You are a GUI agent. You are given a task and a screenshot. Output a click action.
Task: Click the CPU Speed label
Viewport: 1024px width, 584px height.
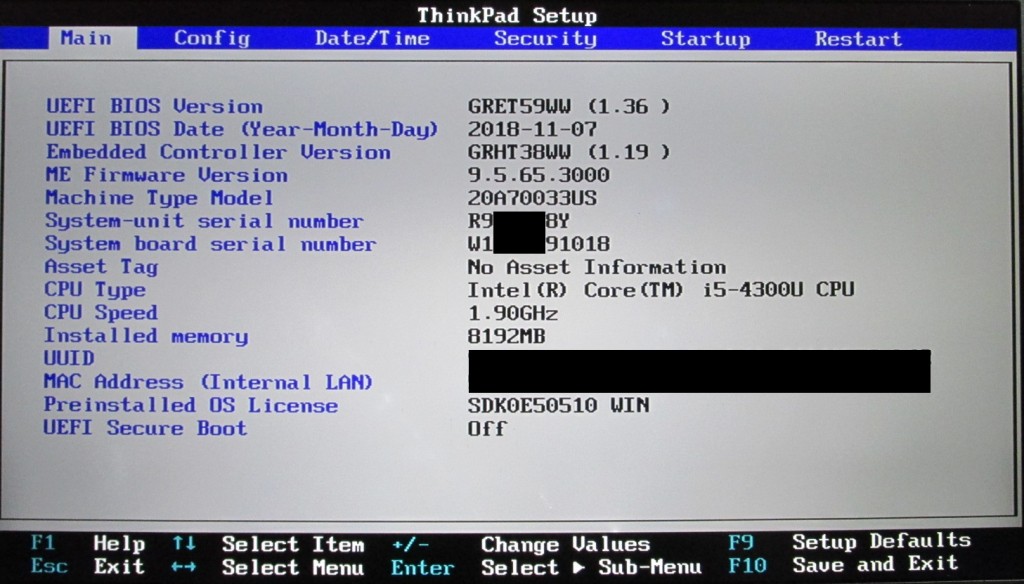point(101,312)
